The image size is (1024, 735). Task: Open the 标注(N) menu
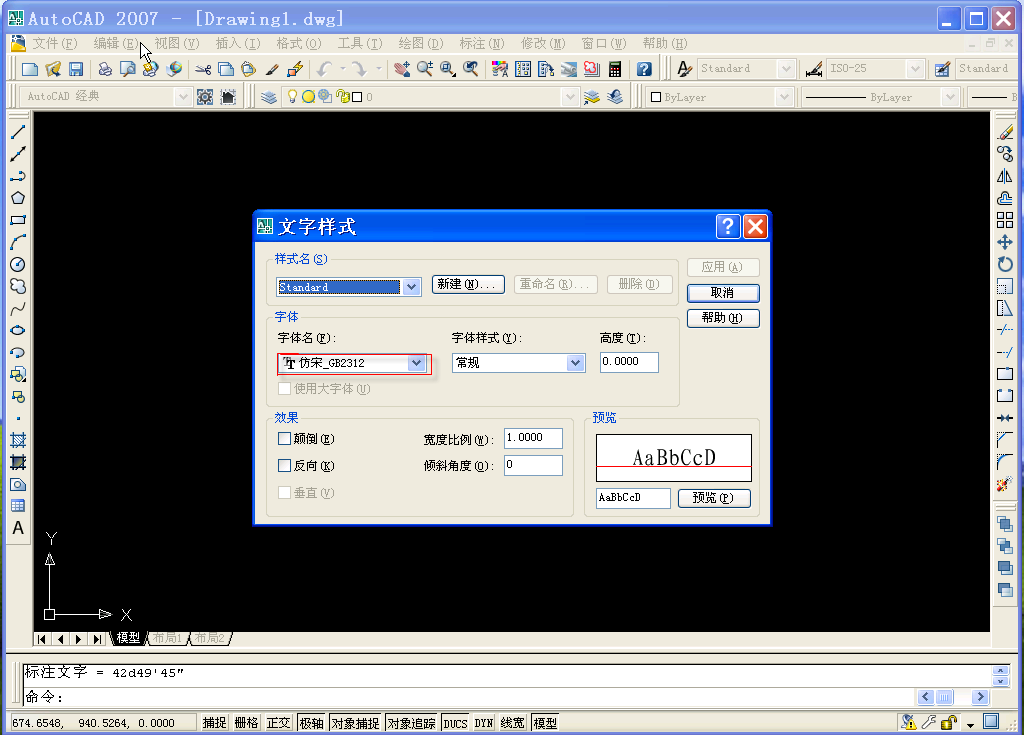coord(481,44)
